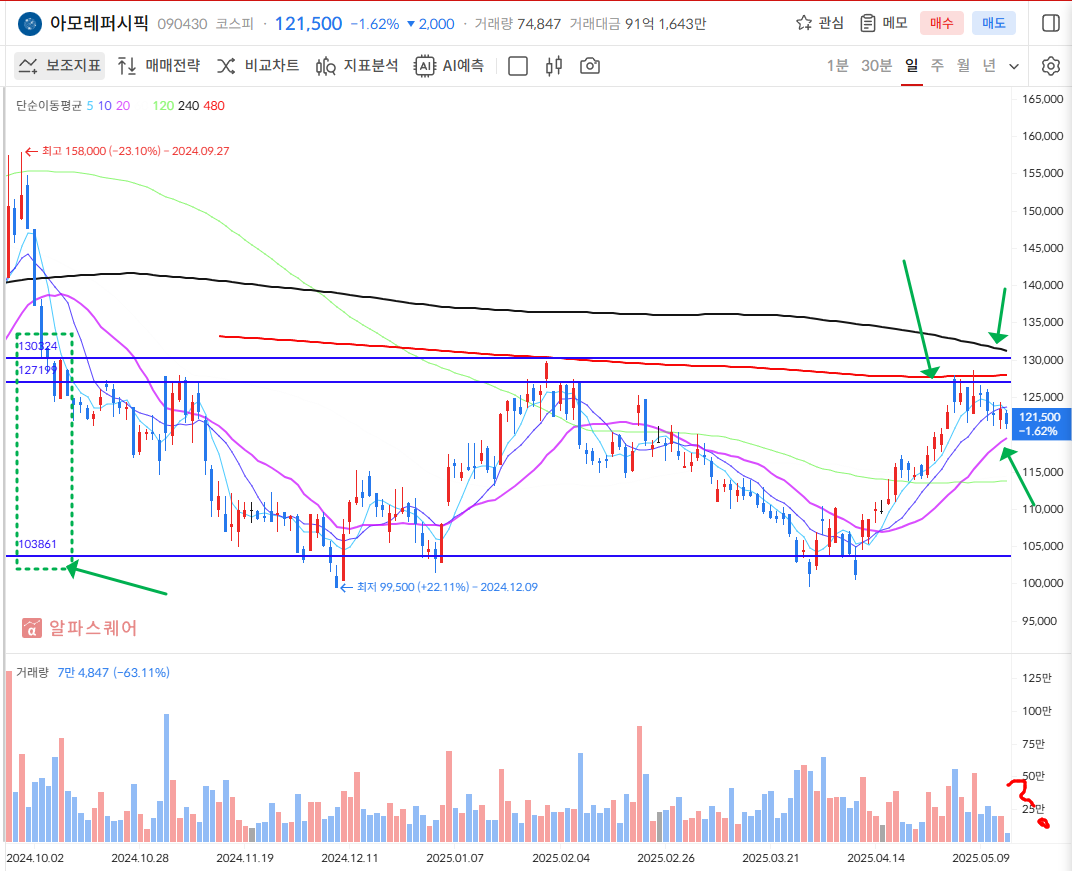1072x871 pixels.
Task: Open 매매전략 trading strategy tool
Action: [159, 66]
